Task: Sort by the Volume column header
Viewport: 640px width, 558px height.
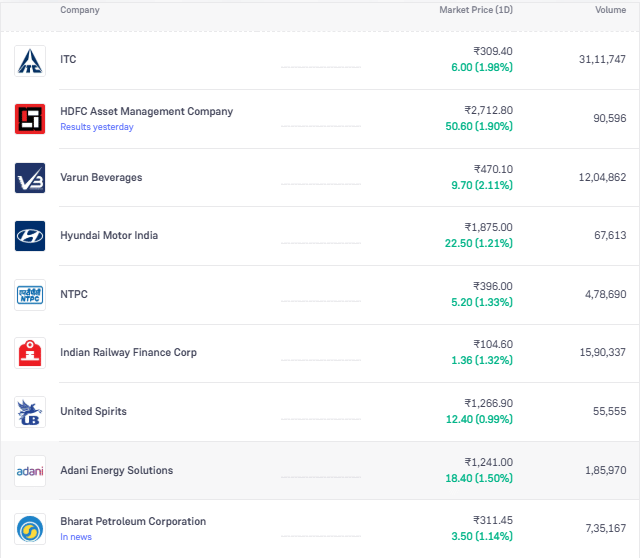Action: click(610, 10)
